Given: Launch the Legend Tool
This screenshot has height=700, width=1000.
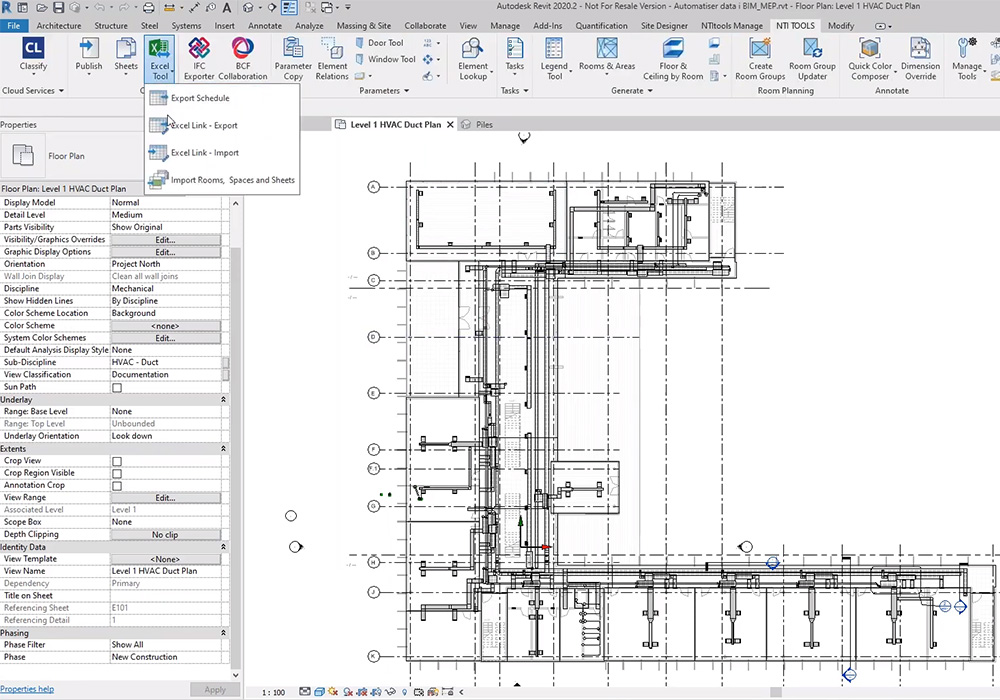Looking at the screenshot, I should point(554,59).
